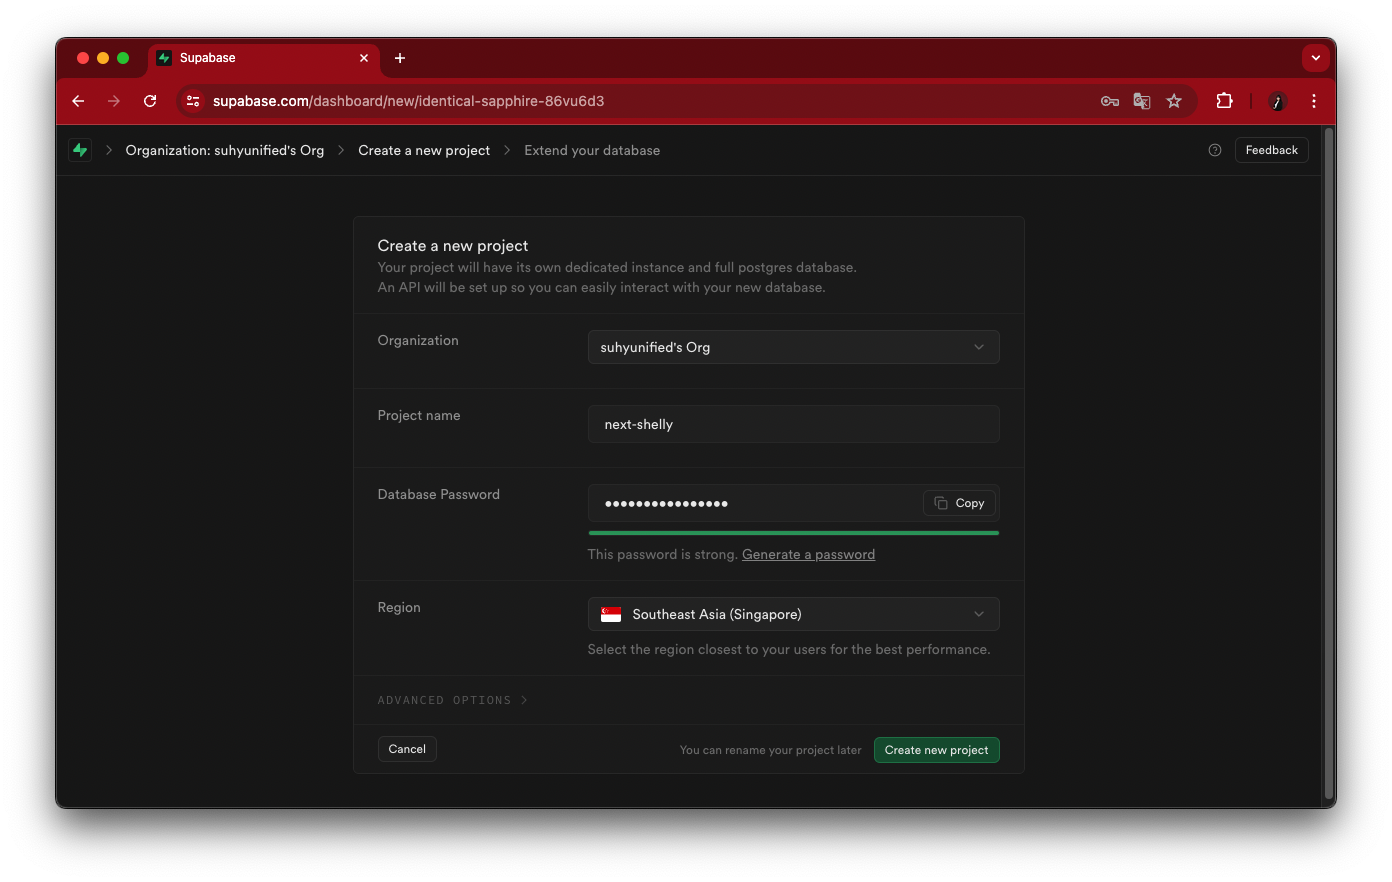
Task: Open Organization: suhyunified's Org breadcrumb
Action: [225, 150]
